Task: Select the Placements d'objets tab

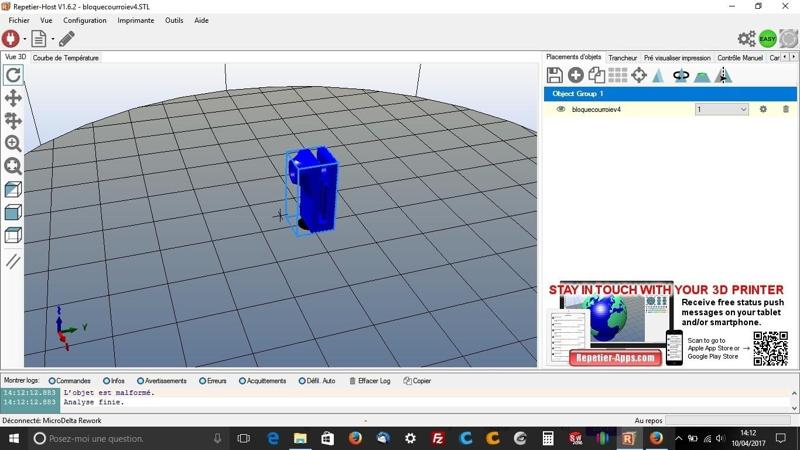Action: pyautogui.click(x=573, y=57)
